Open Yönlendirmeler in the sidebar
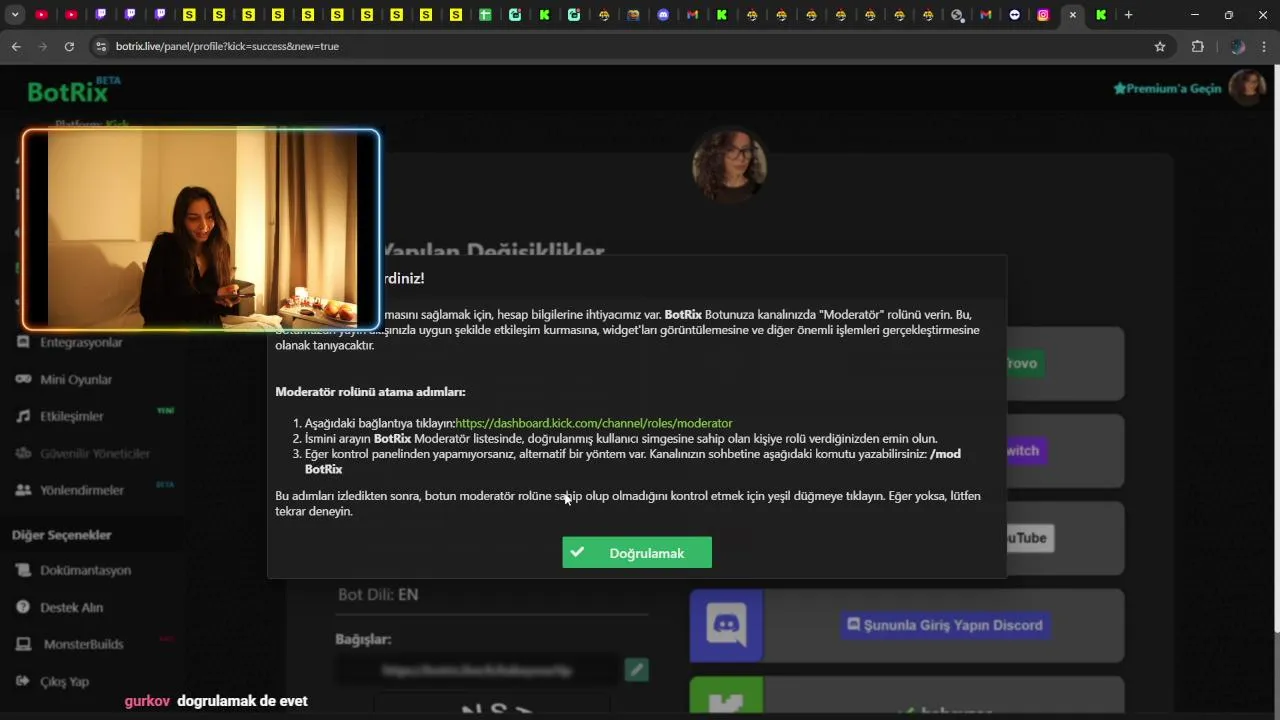 (82, 490)
